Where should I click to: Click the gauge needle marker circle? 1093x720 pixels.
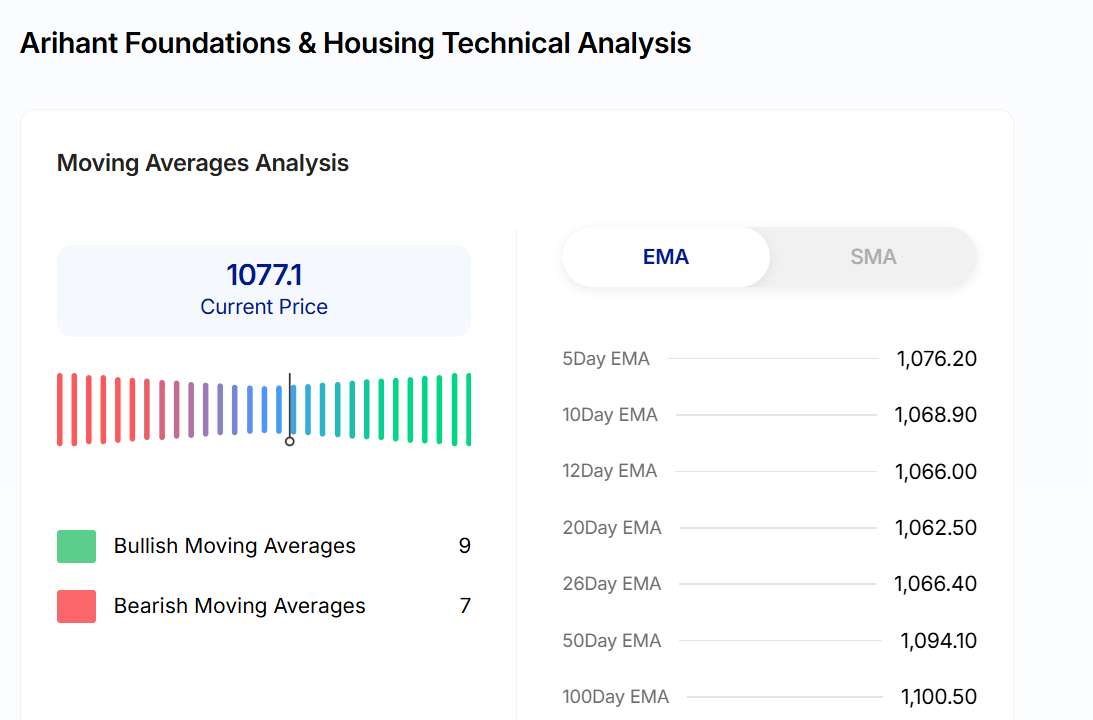coord(290,441)
